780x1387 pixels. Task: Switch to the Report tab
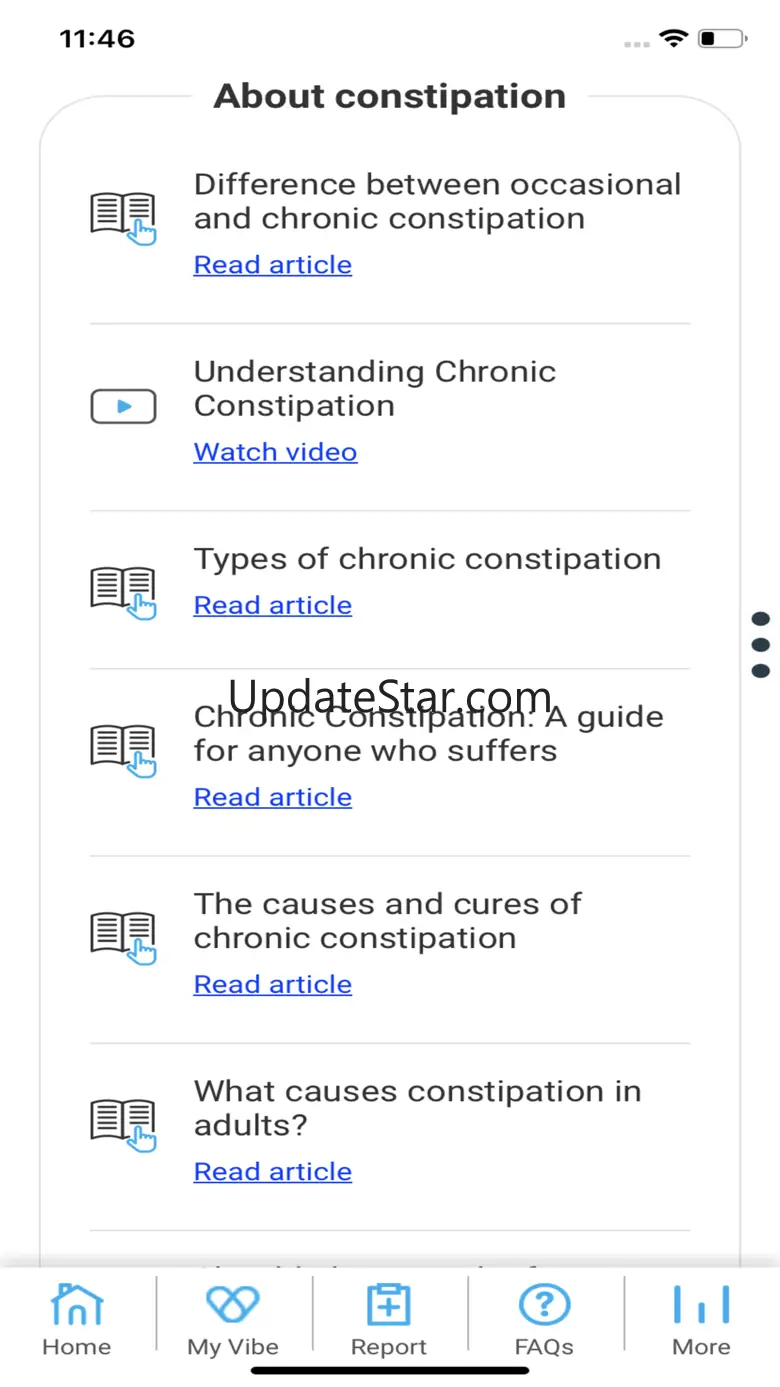click(x=389, y=1319)
